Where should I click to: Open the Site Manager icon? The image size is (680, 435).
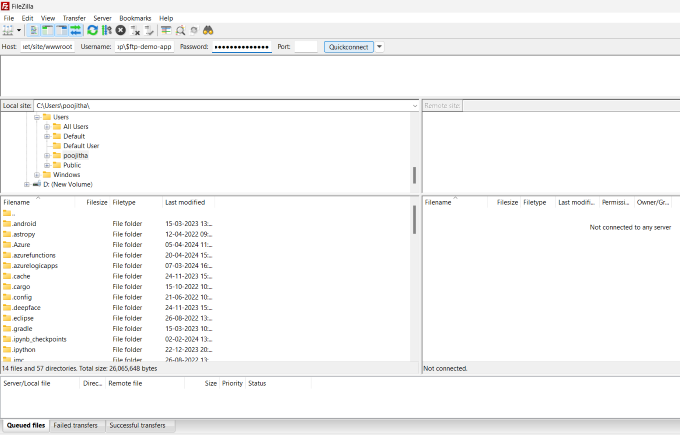9,31
